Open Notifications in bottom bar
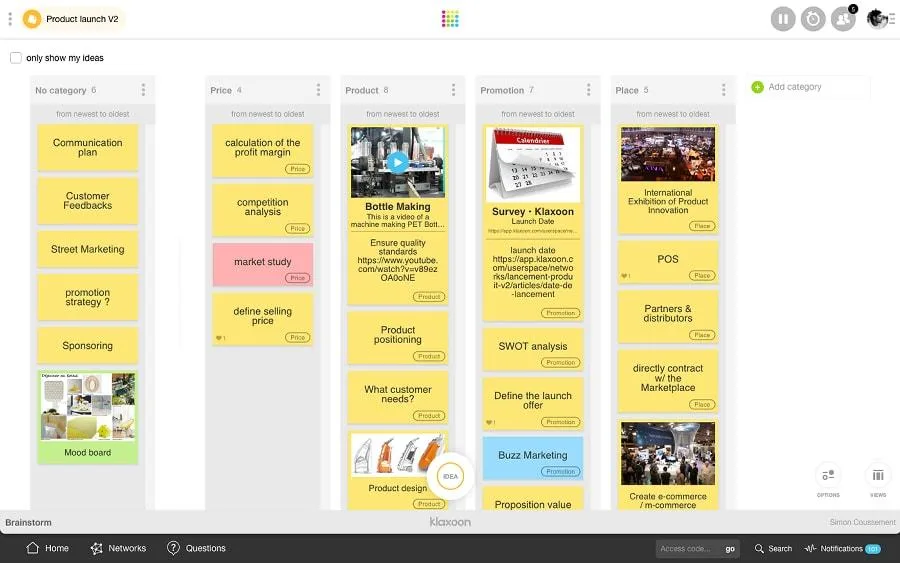Screen dimensions: 900x563 click(x=842, y=549)
